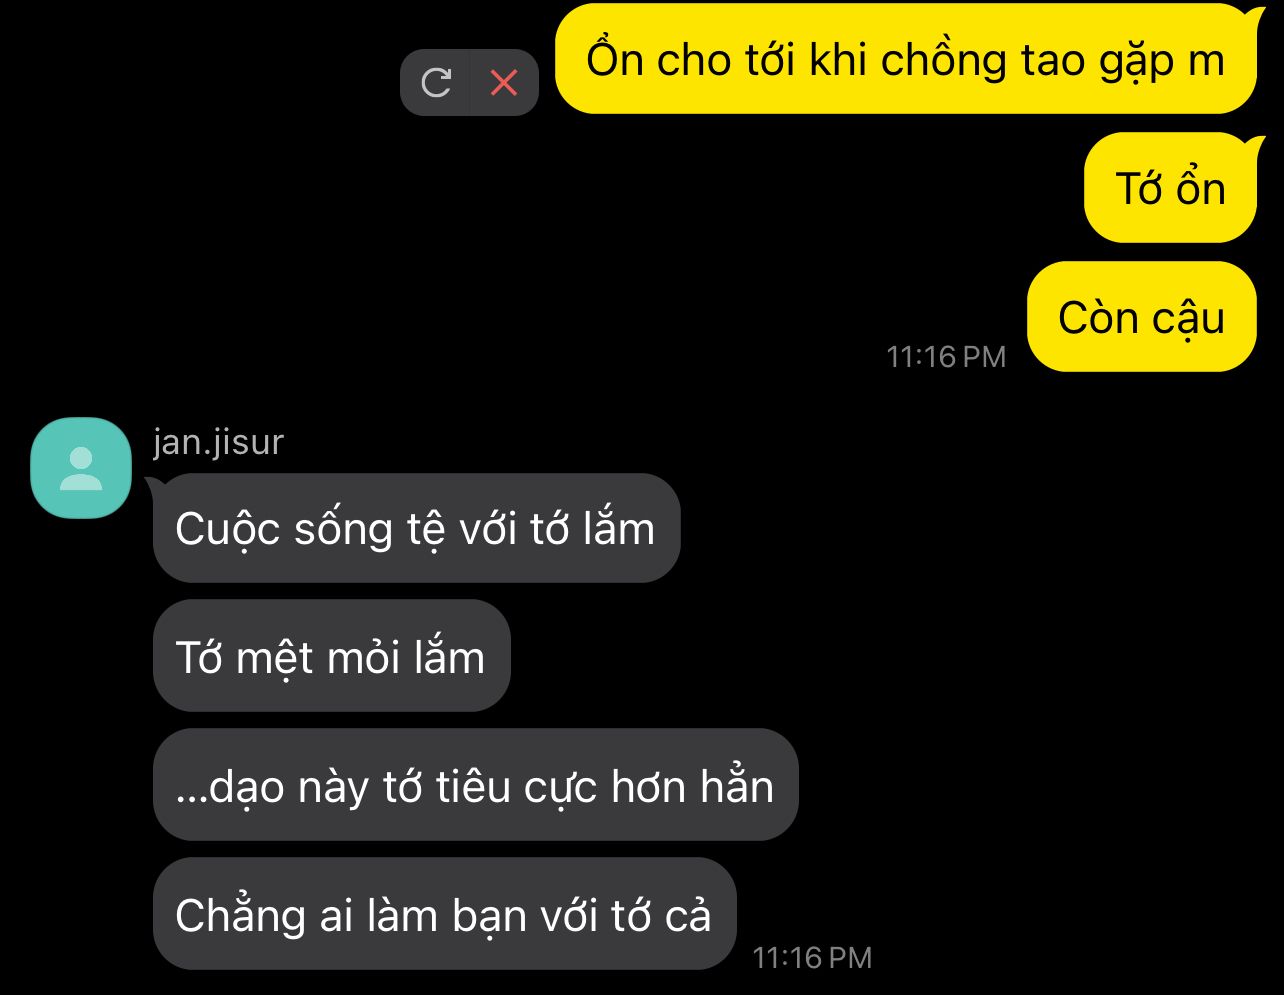Viewport: 1284px width, 995px height.
Task: Click the 11:16 PM timestamp beside 'Chẳng ai làm bạn'
Action: click(x=812, y=958)
